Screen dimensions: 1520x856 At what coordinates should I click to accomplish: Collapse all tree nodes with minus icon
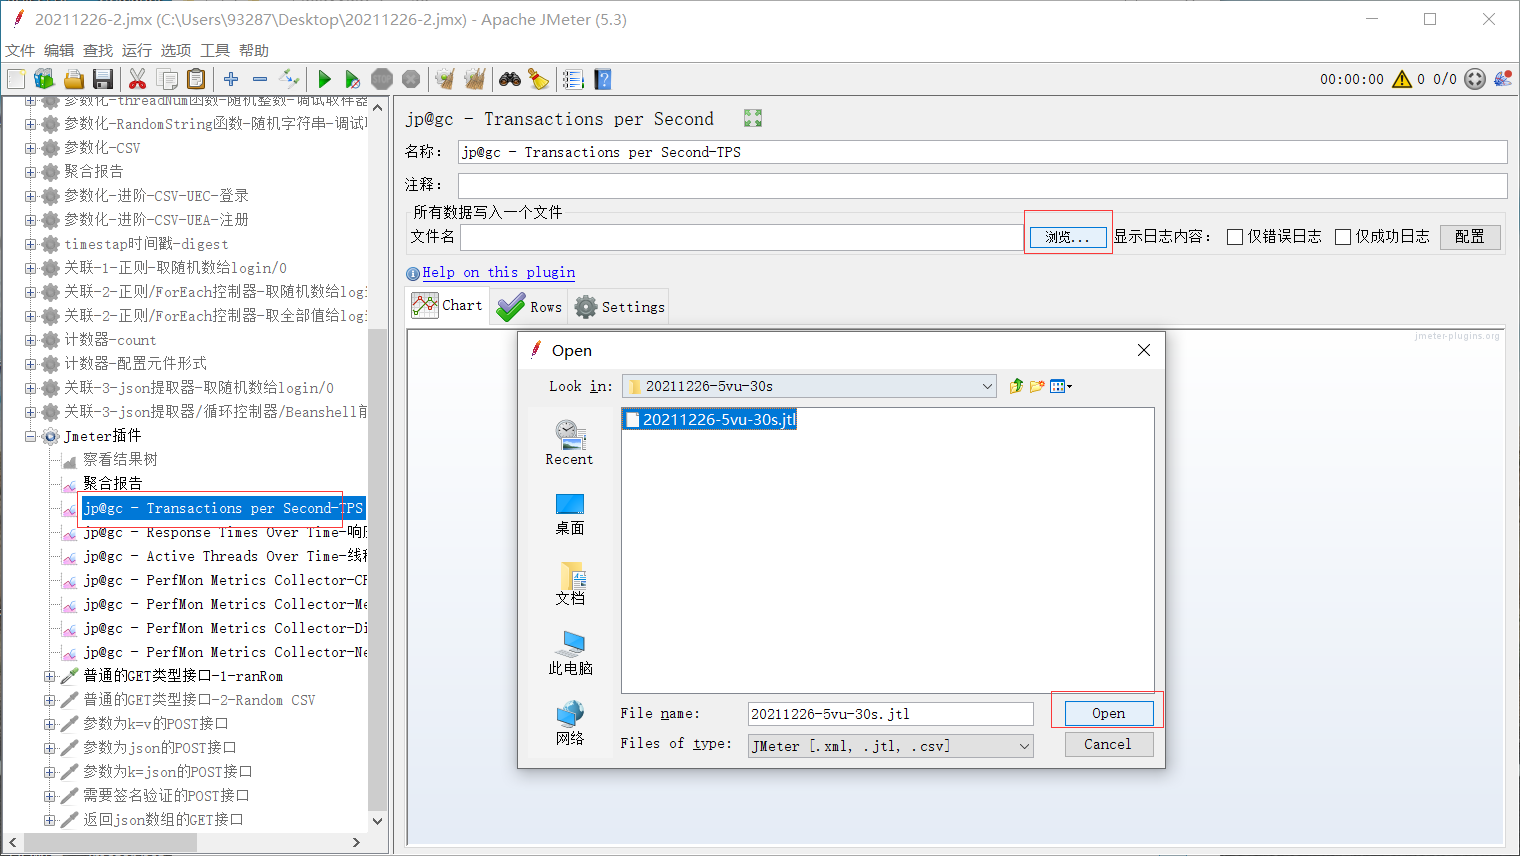pyautogui.click(x=260, y=79)
